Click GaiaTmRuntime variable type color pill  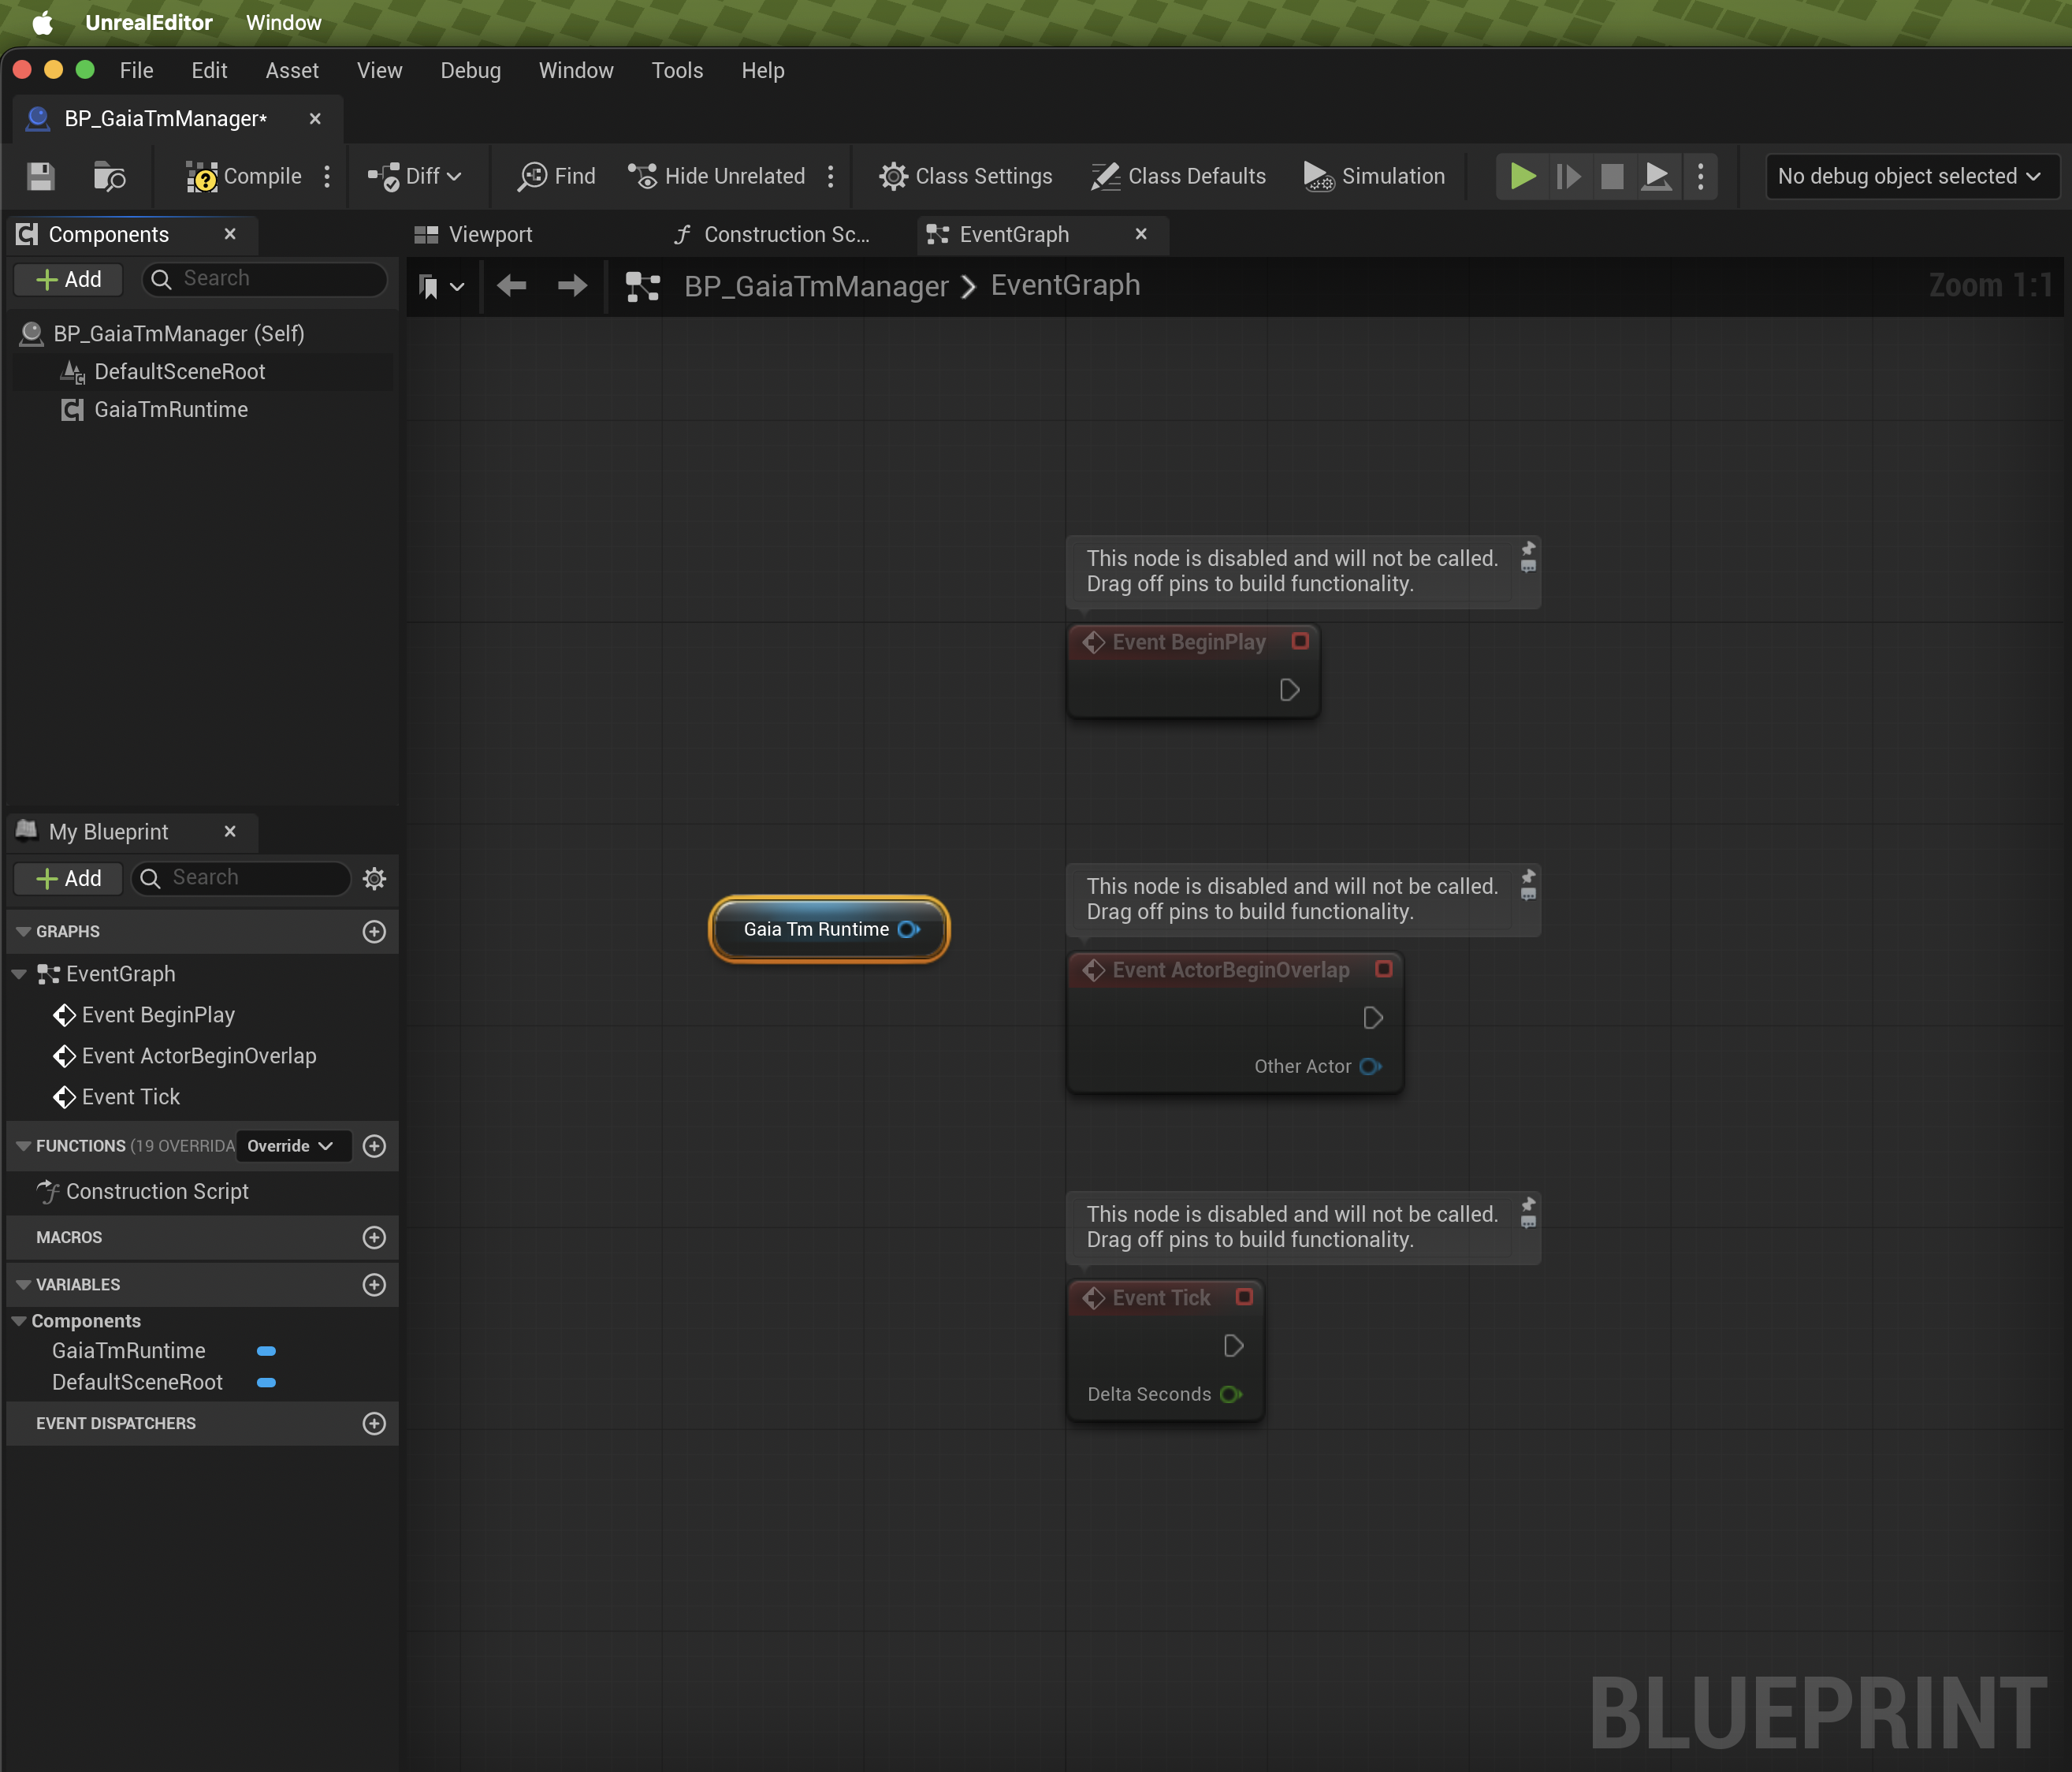(x=266, y=1351)
